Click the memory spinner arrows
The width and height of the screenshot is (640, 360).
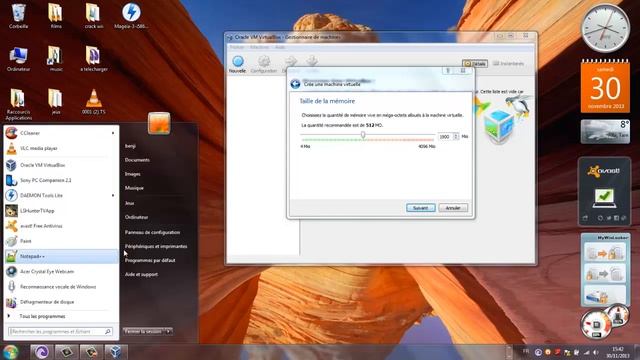click(456, 137)
